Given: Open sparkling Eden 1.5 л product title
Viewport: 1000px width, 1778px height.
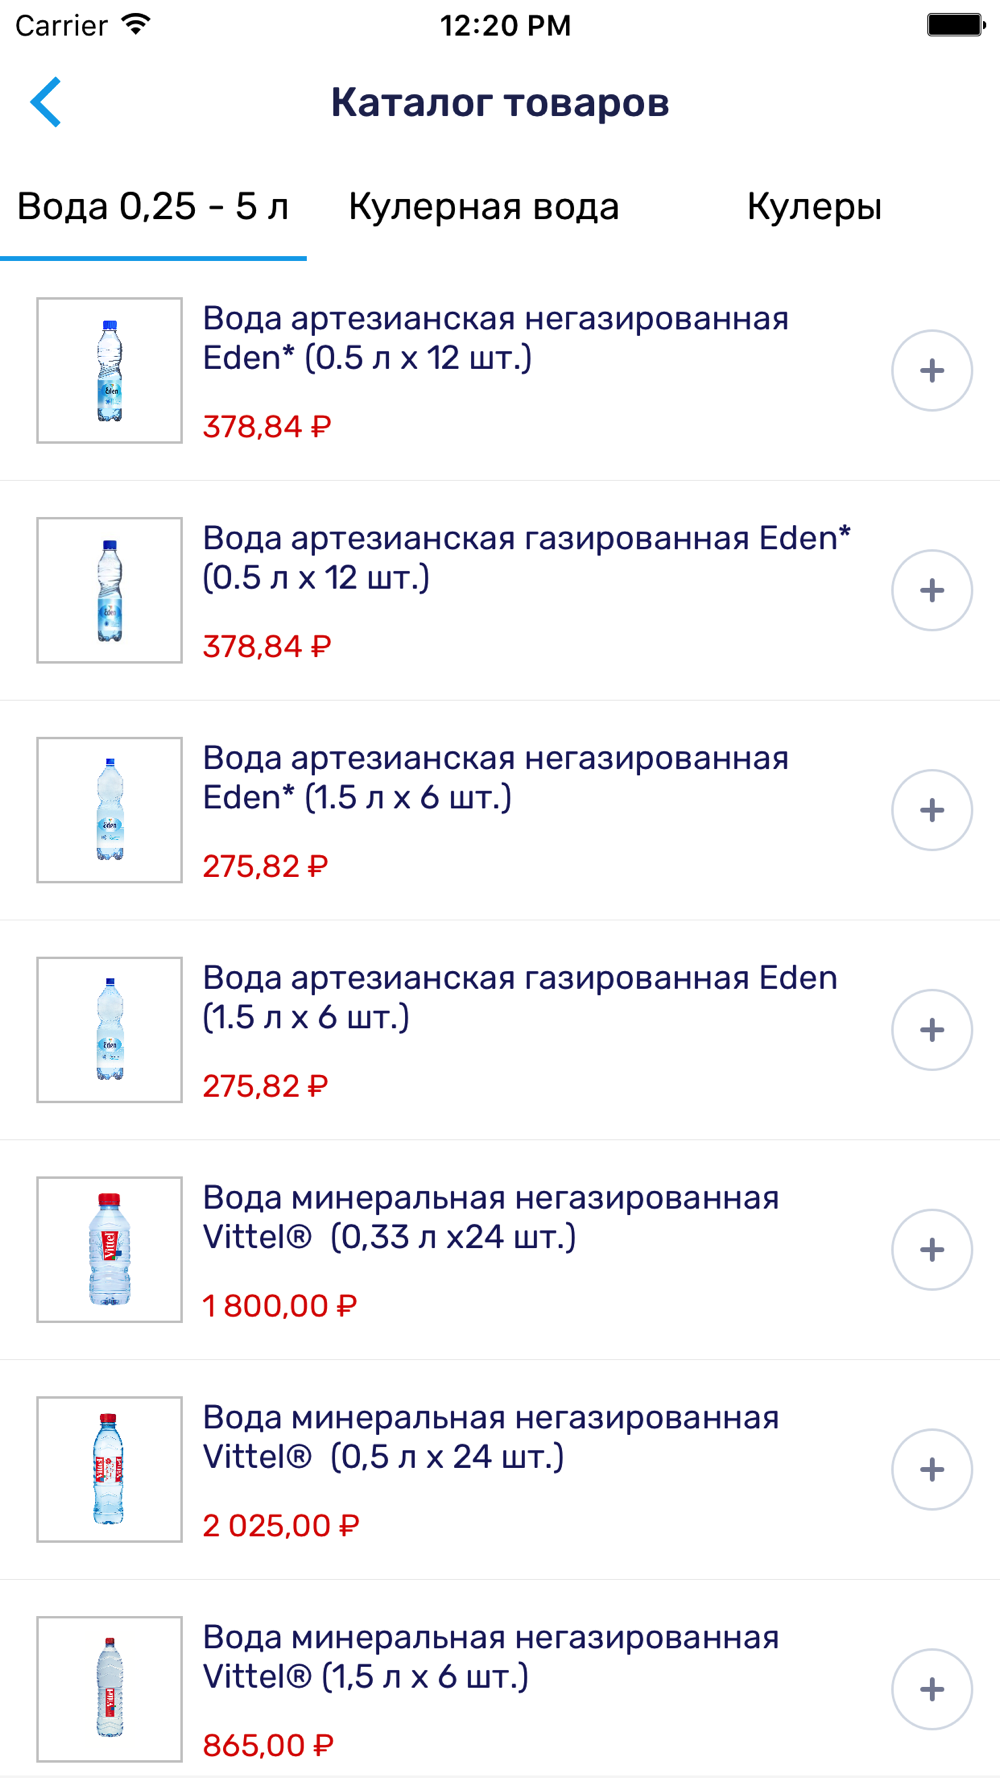Looking at the screenshot, I should coord(519,997).
